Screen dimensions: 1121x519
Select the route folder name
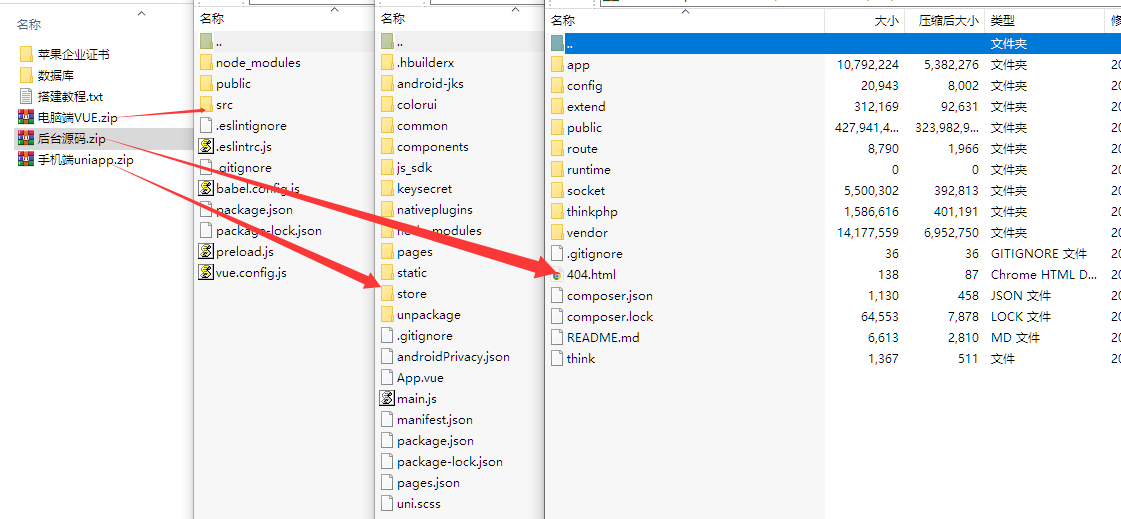[x=582, y=149]
